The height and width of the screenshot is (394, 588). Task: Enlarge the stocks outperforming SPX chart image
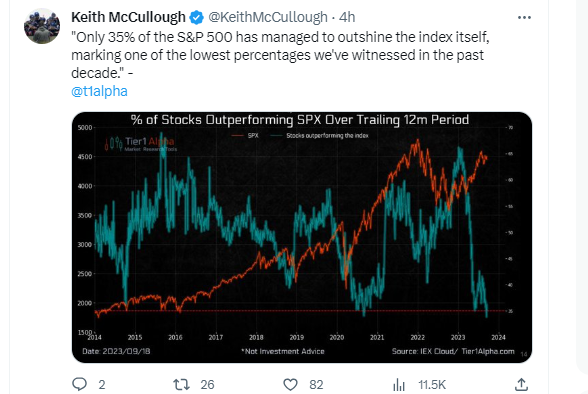(302, 237)
